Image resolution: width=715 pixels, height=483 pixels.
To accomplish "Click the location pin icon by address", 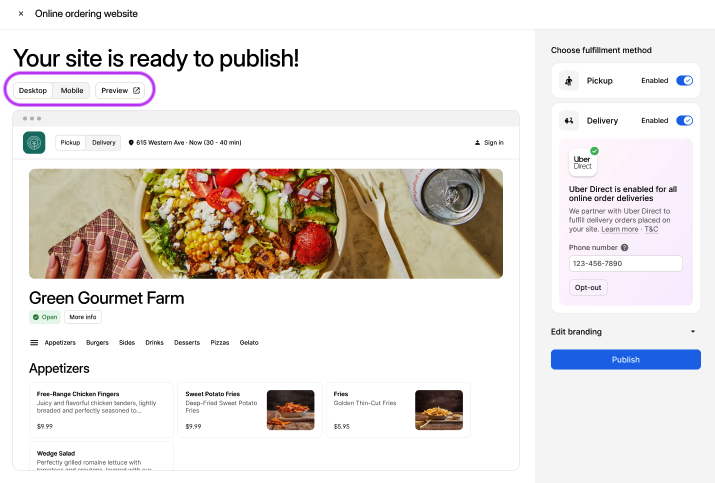I will pos(132,143).
